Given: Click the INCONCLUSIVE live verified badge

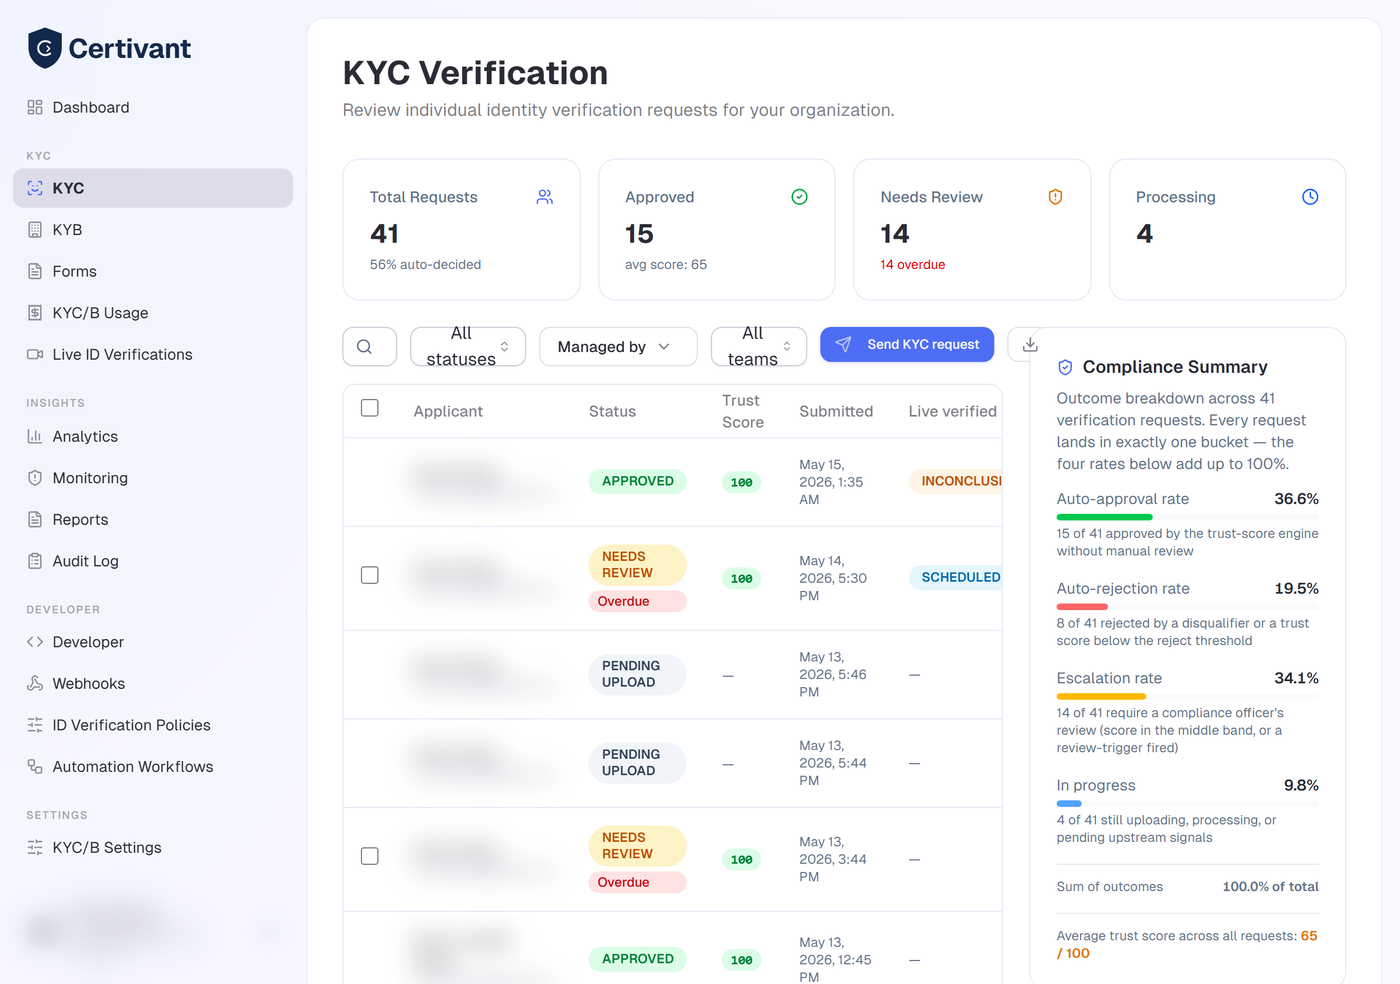Looking at the screenshot, I should (956, 481).
